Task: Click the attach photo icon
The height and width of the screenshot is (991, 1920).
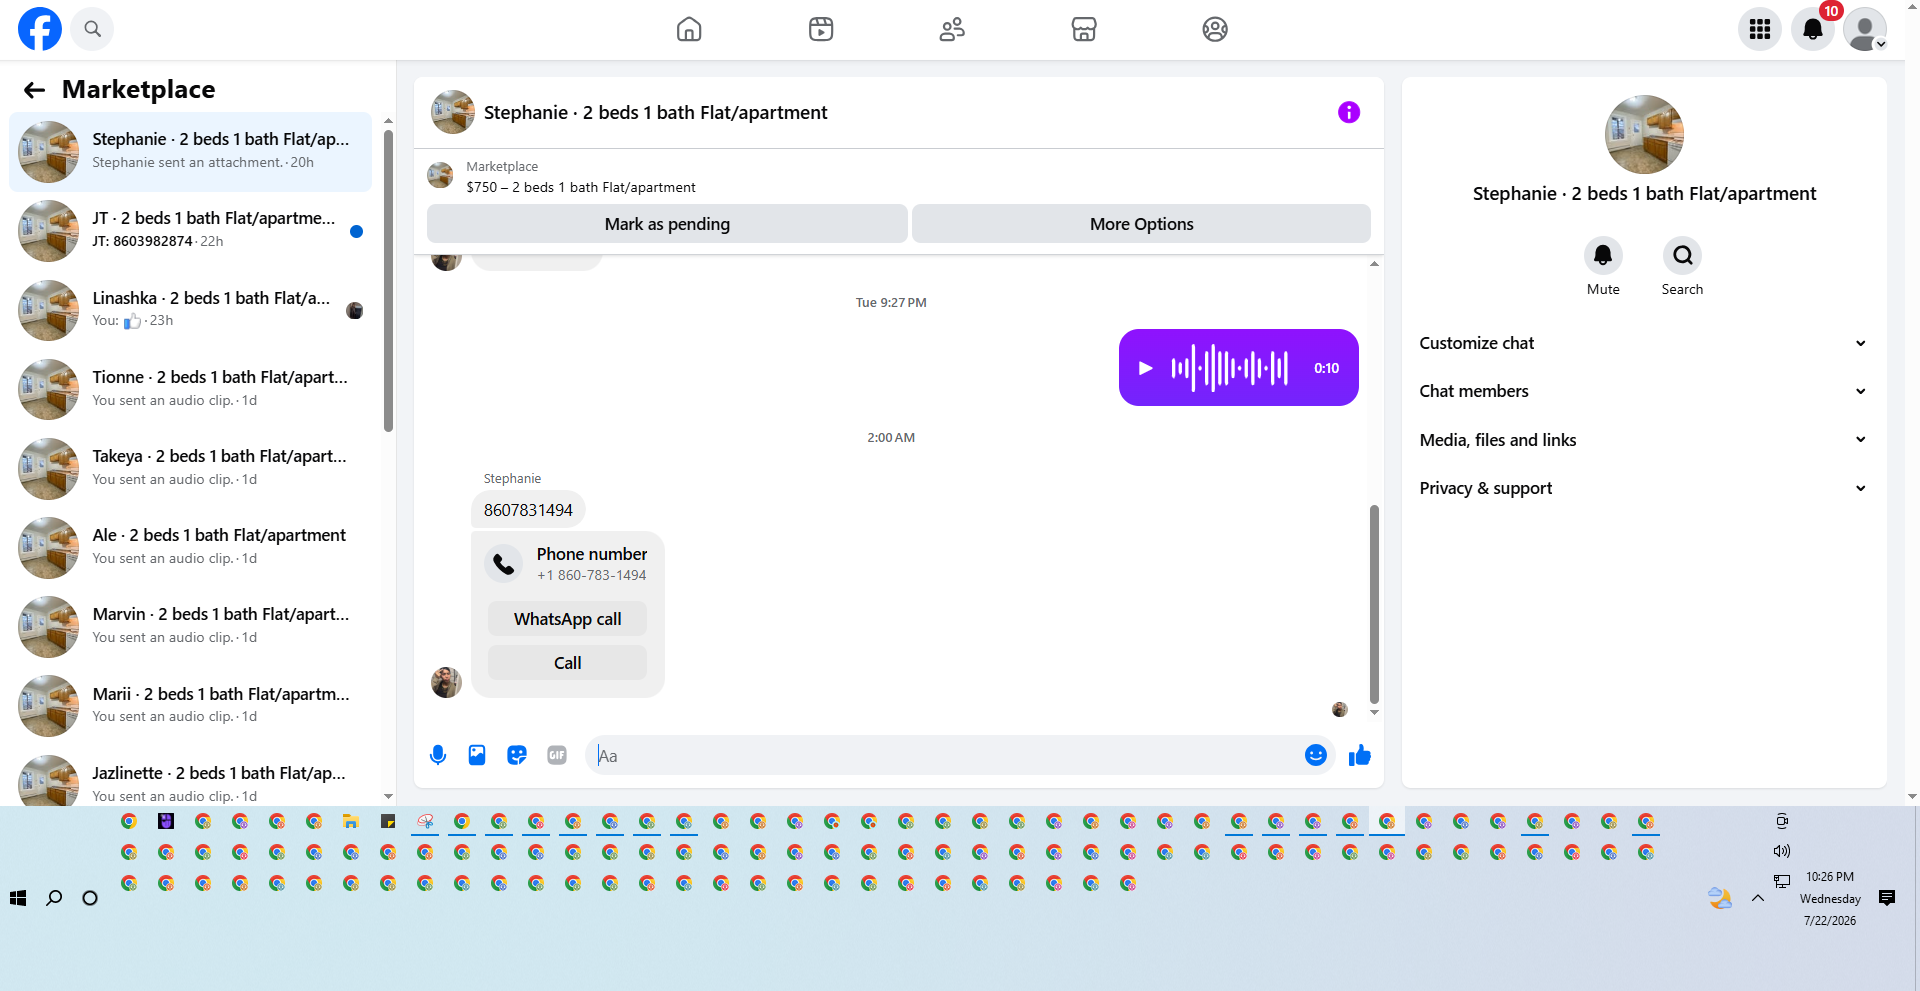Action: [477, 755]
